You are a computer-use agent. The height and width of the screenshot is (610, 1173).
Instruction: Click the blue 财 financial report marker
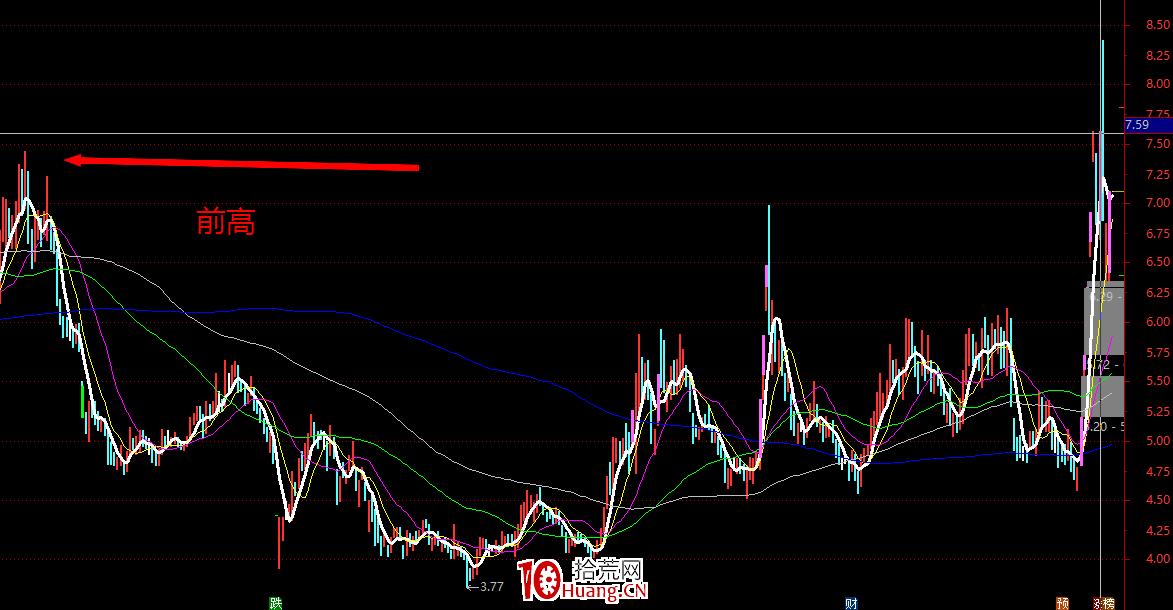[851, 603]
